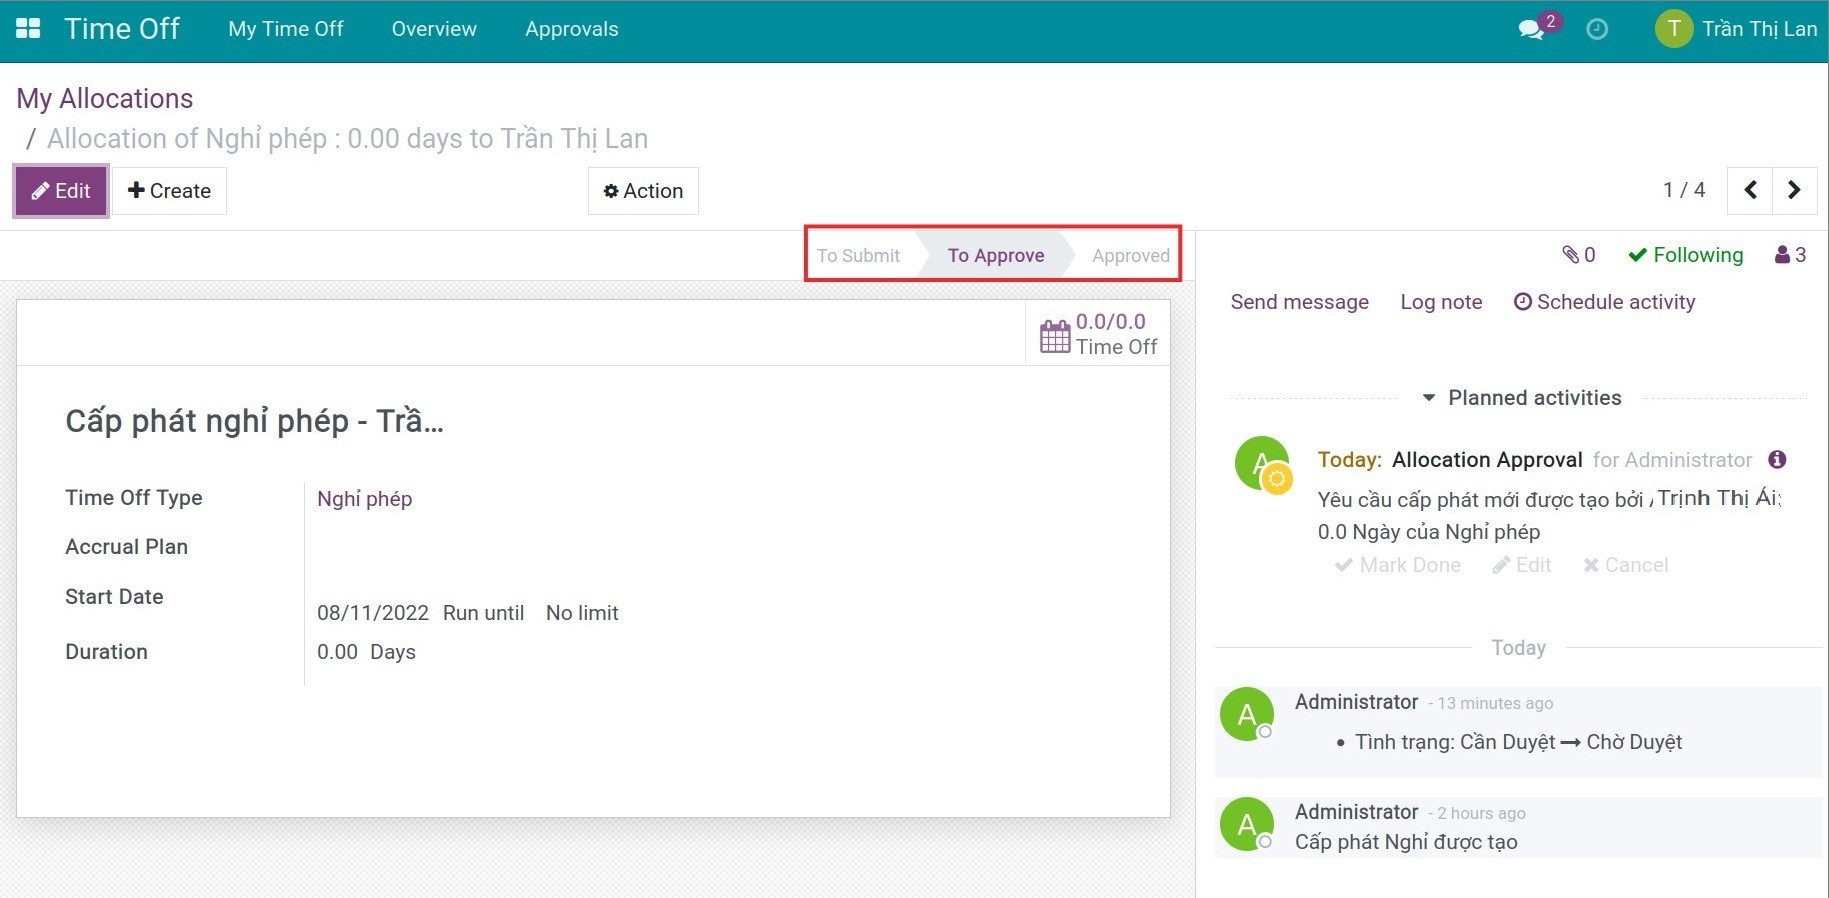Open the 0.0/0.0 Time Off calendar stat
Screen dimensions: 1829x898
(x=1098, y=334)
